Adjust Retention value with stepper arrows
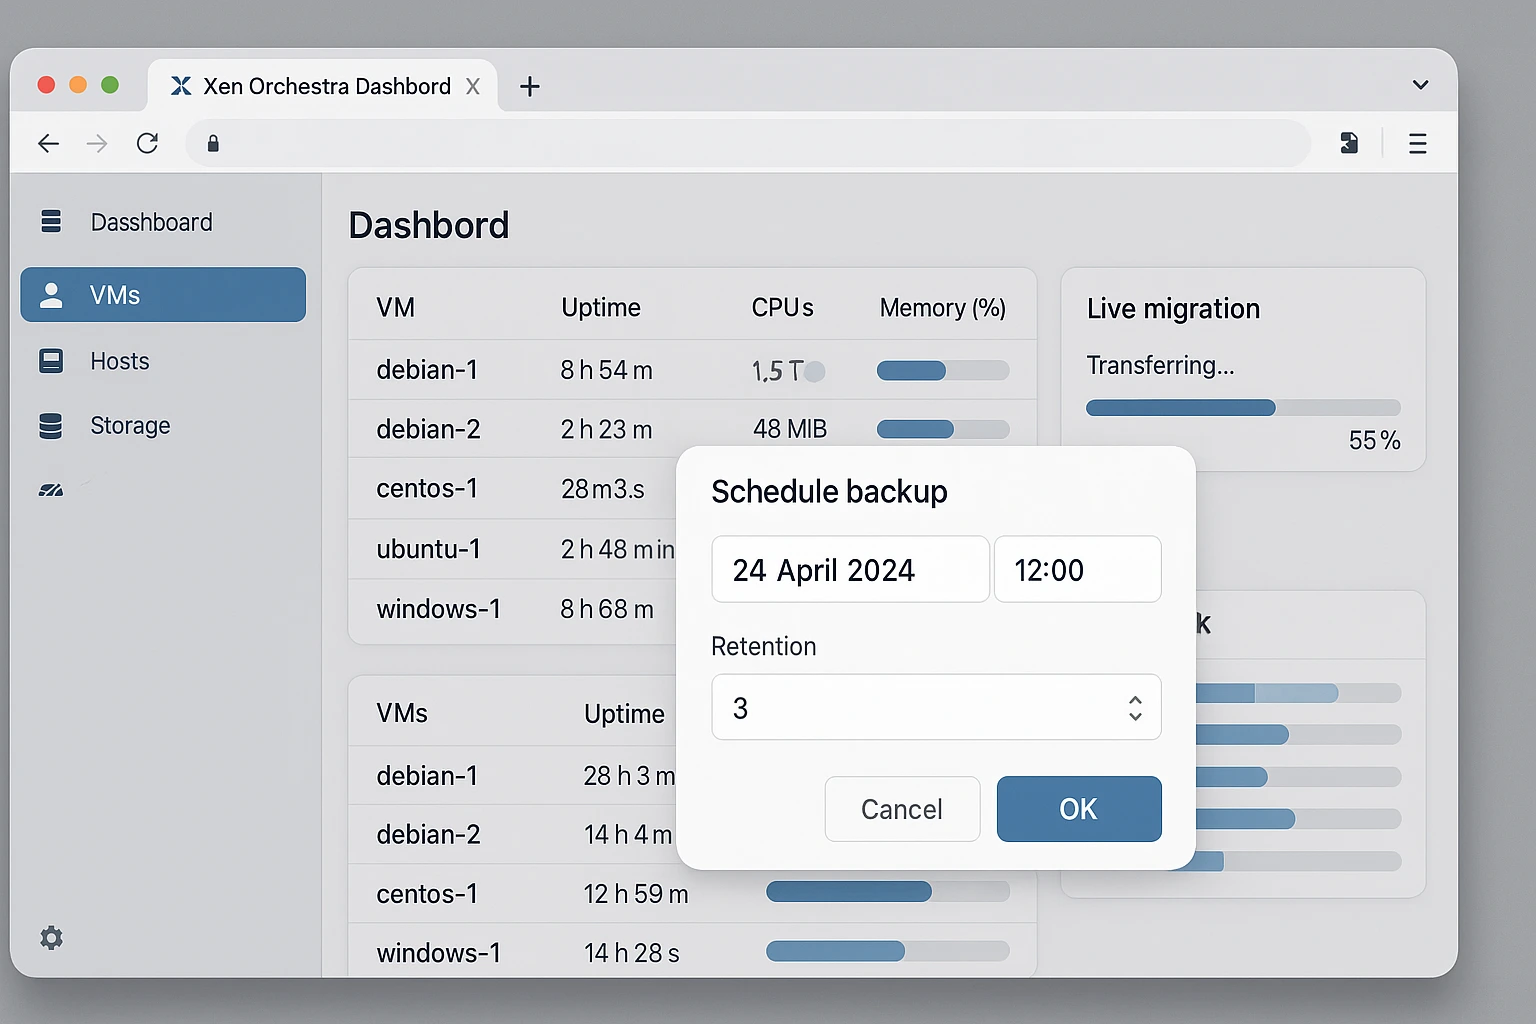 tap(1135, 708)
